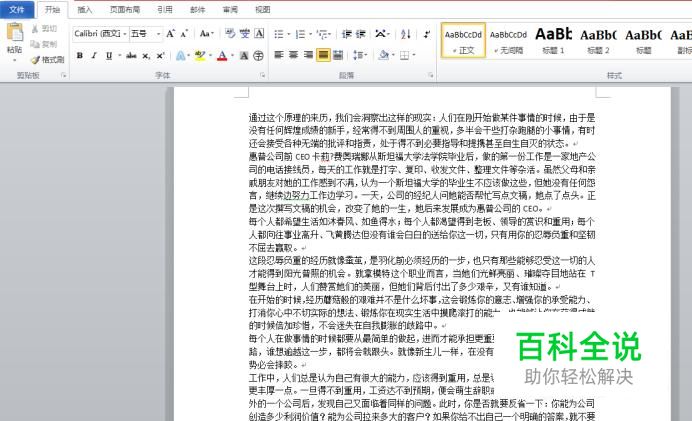Open the Borders dropdown
692x421 pixels.
[x=414, y=55]
